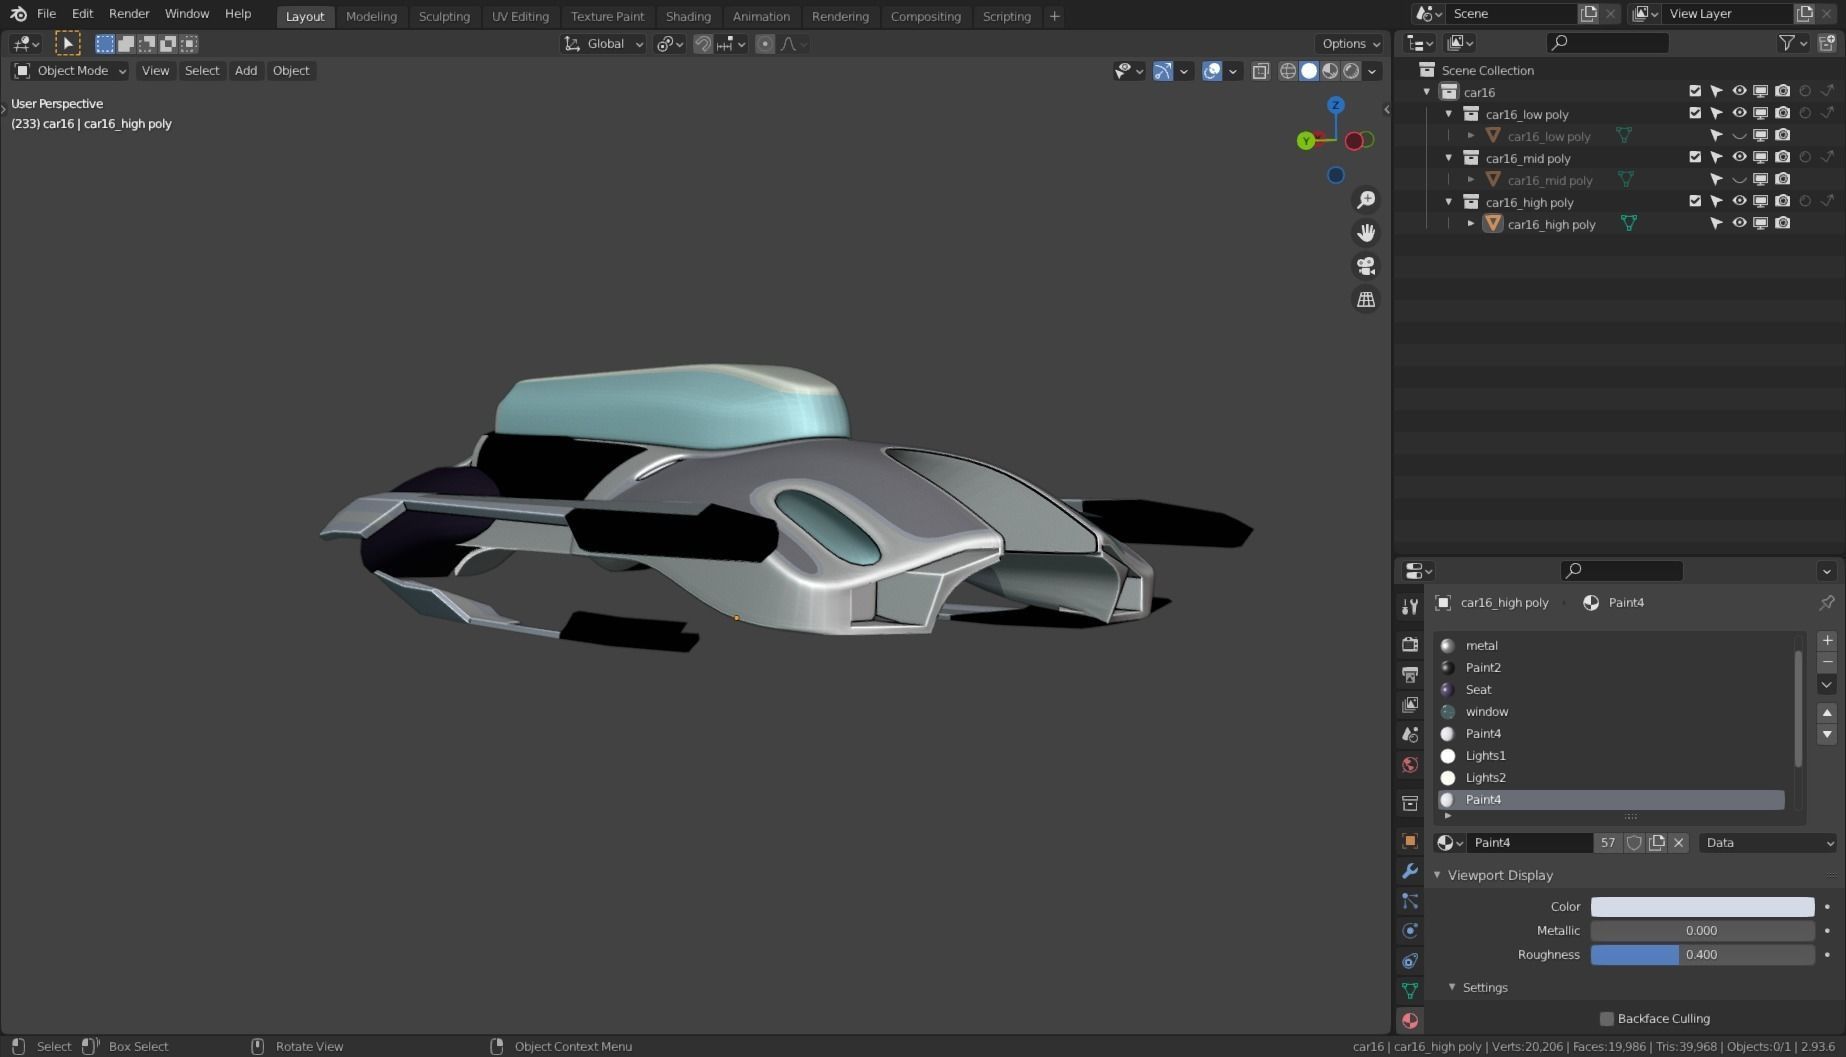
Task: Open material slot specials dropdown arrow
Action: (x=1827, y=685)
